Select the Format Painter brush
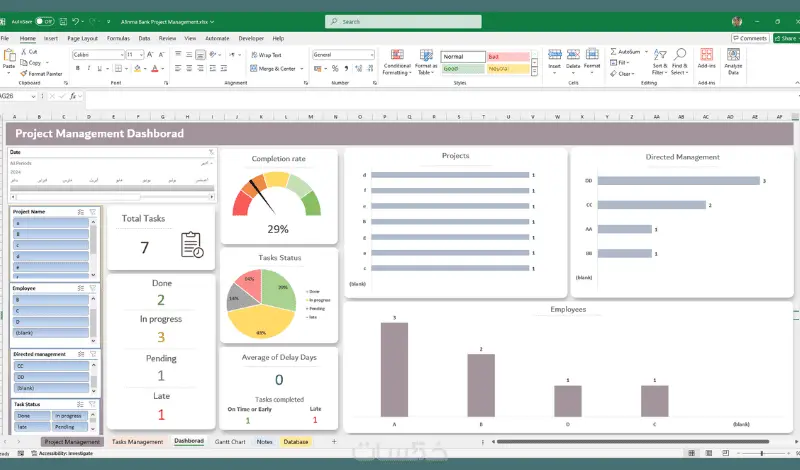 coord(23,73)
